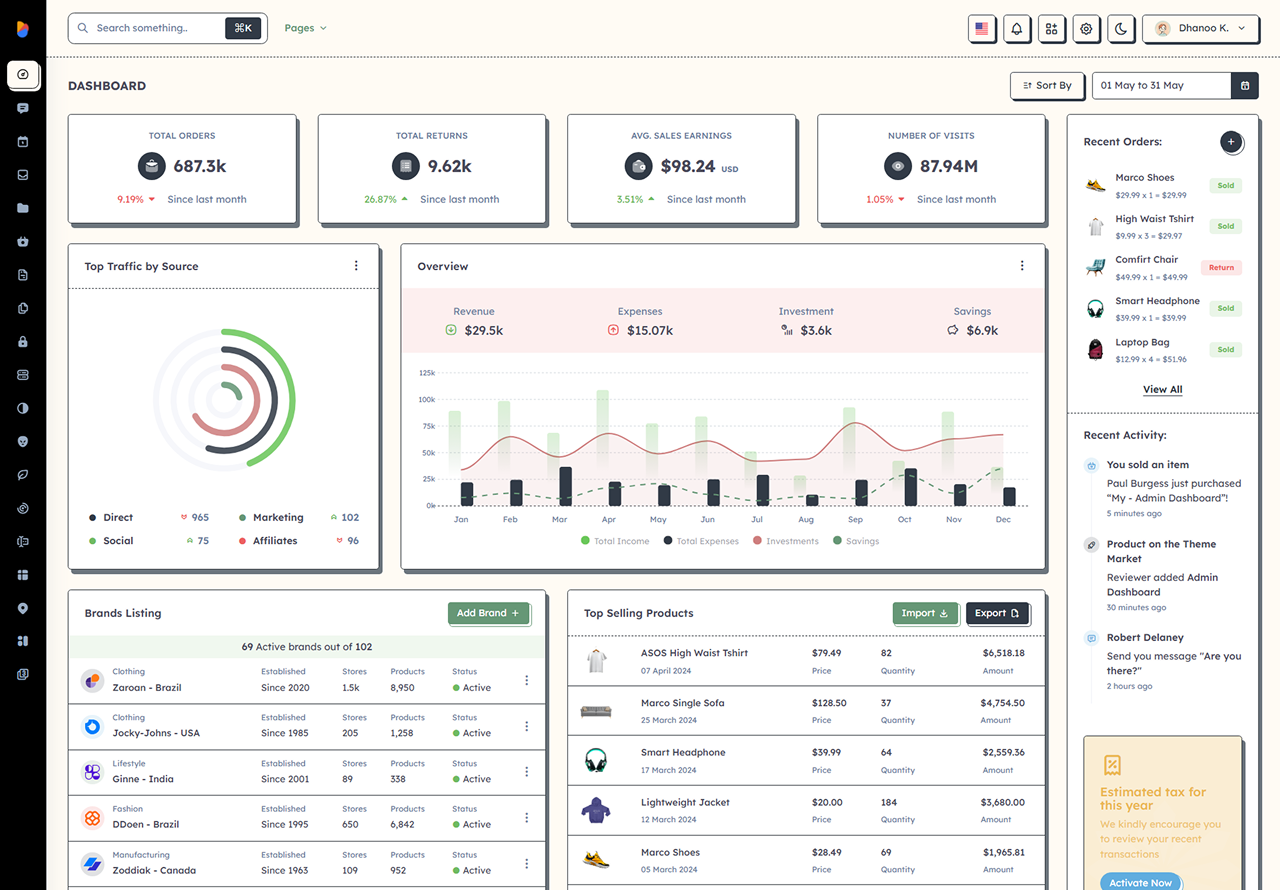Expand the Pages dropdown menu
The image size is (1280, 890).
(x=305, y=28)
